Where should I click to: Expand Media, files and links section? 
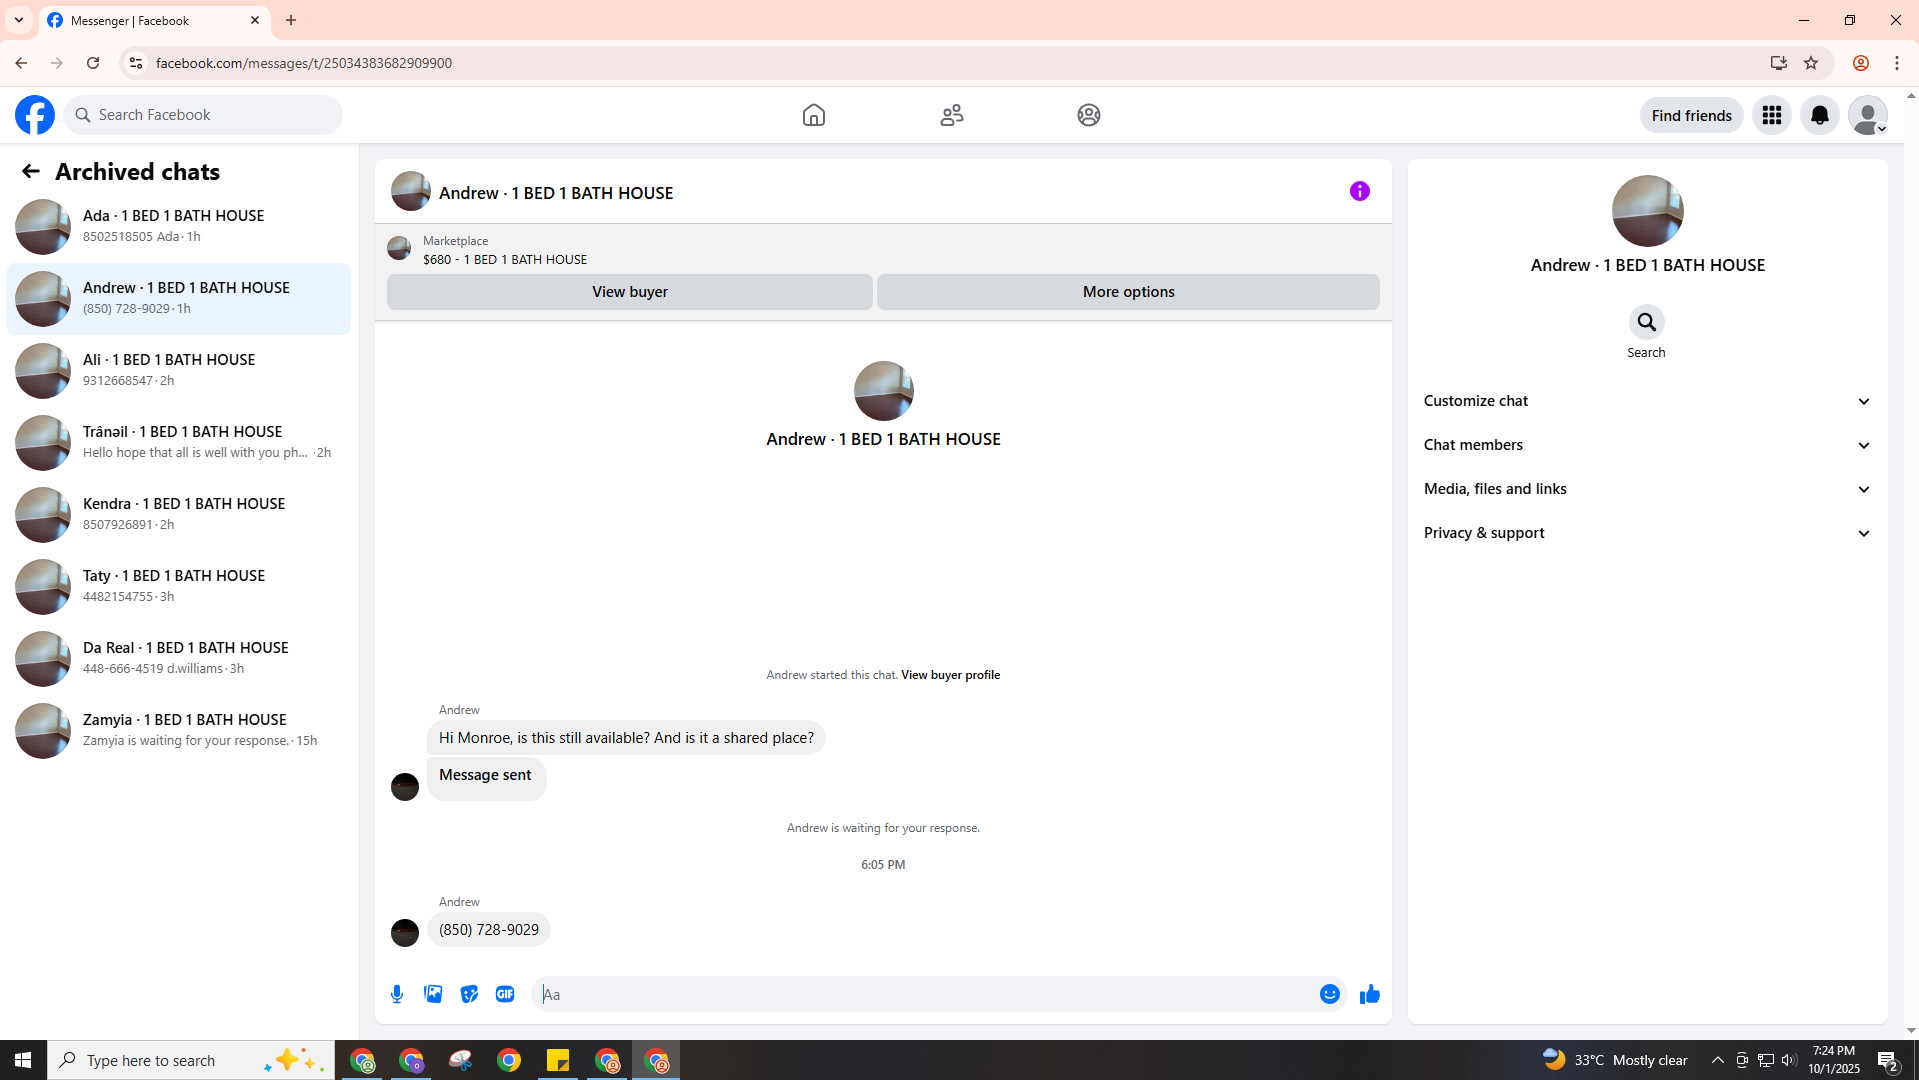pyautogui.click(x=1647, y=489)
